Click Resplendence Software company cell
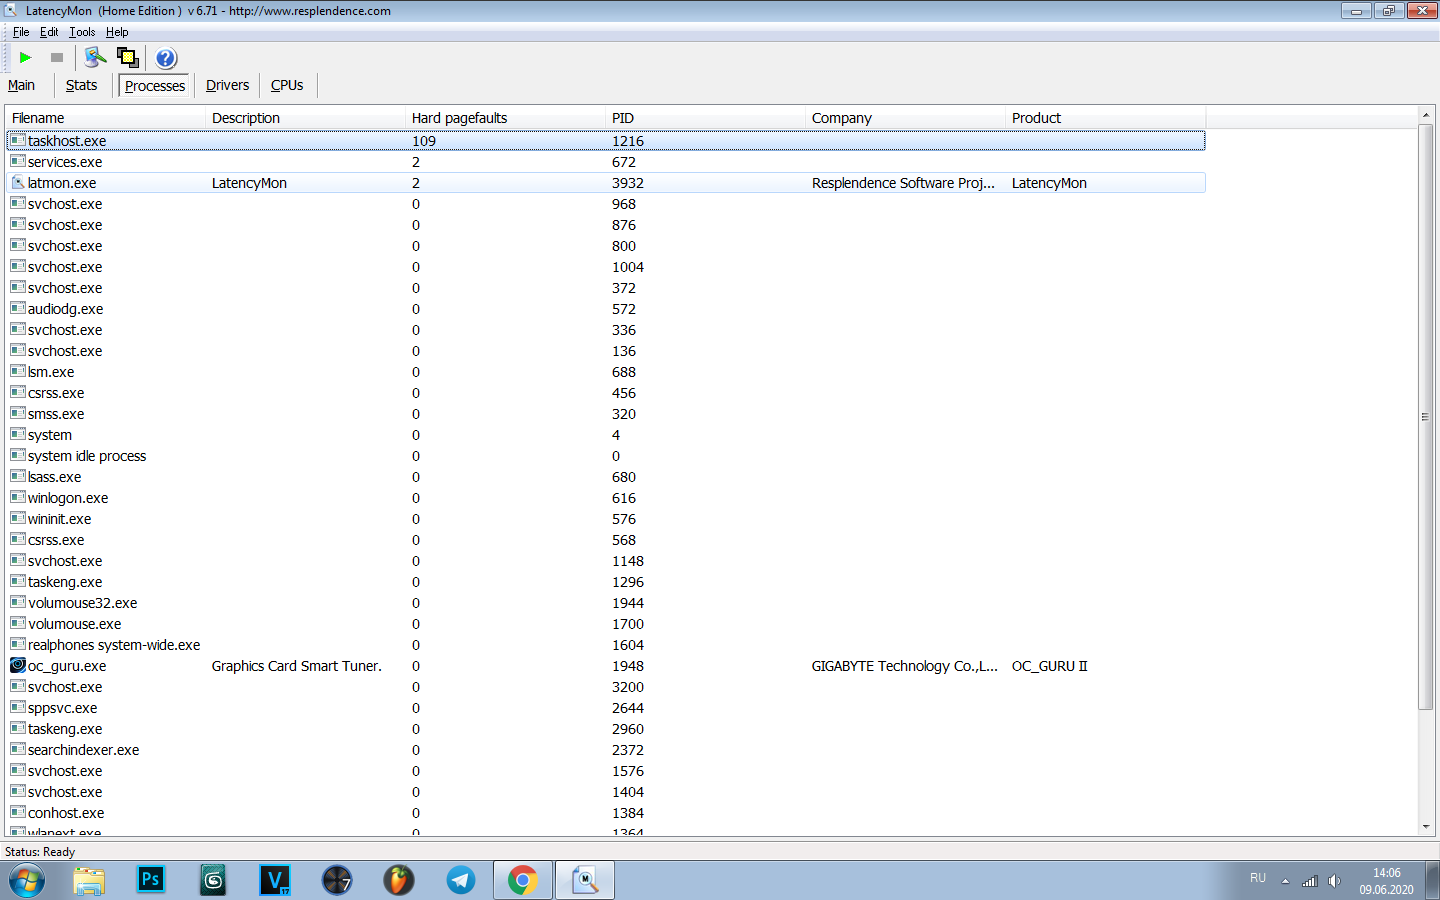 click(x=903, y=183)
